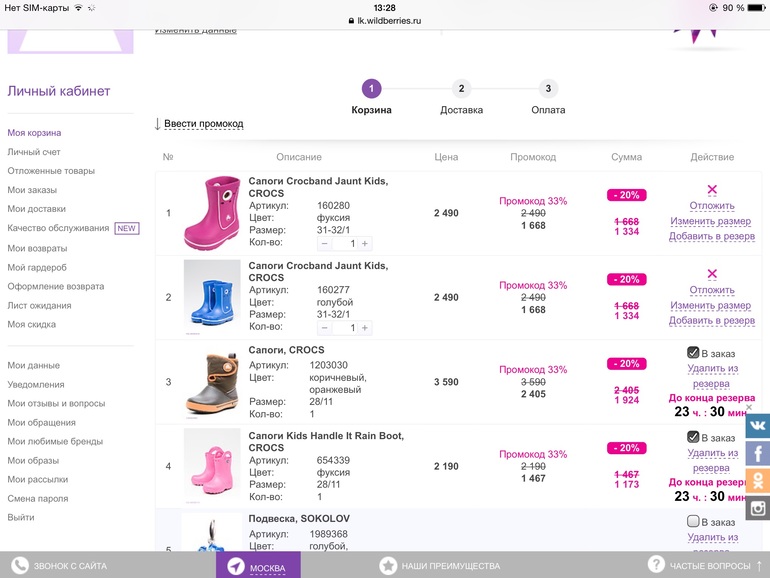Check 'В заказ' for SOKOLOV pendant
The height and width of the screenshot is (578, 770).
tap(693, 521)
